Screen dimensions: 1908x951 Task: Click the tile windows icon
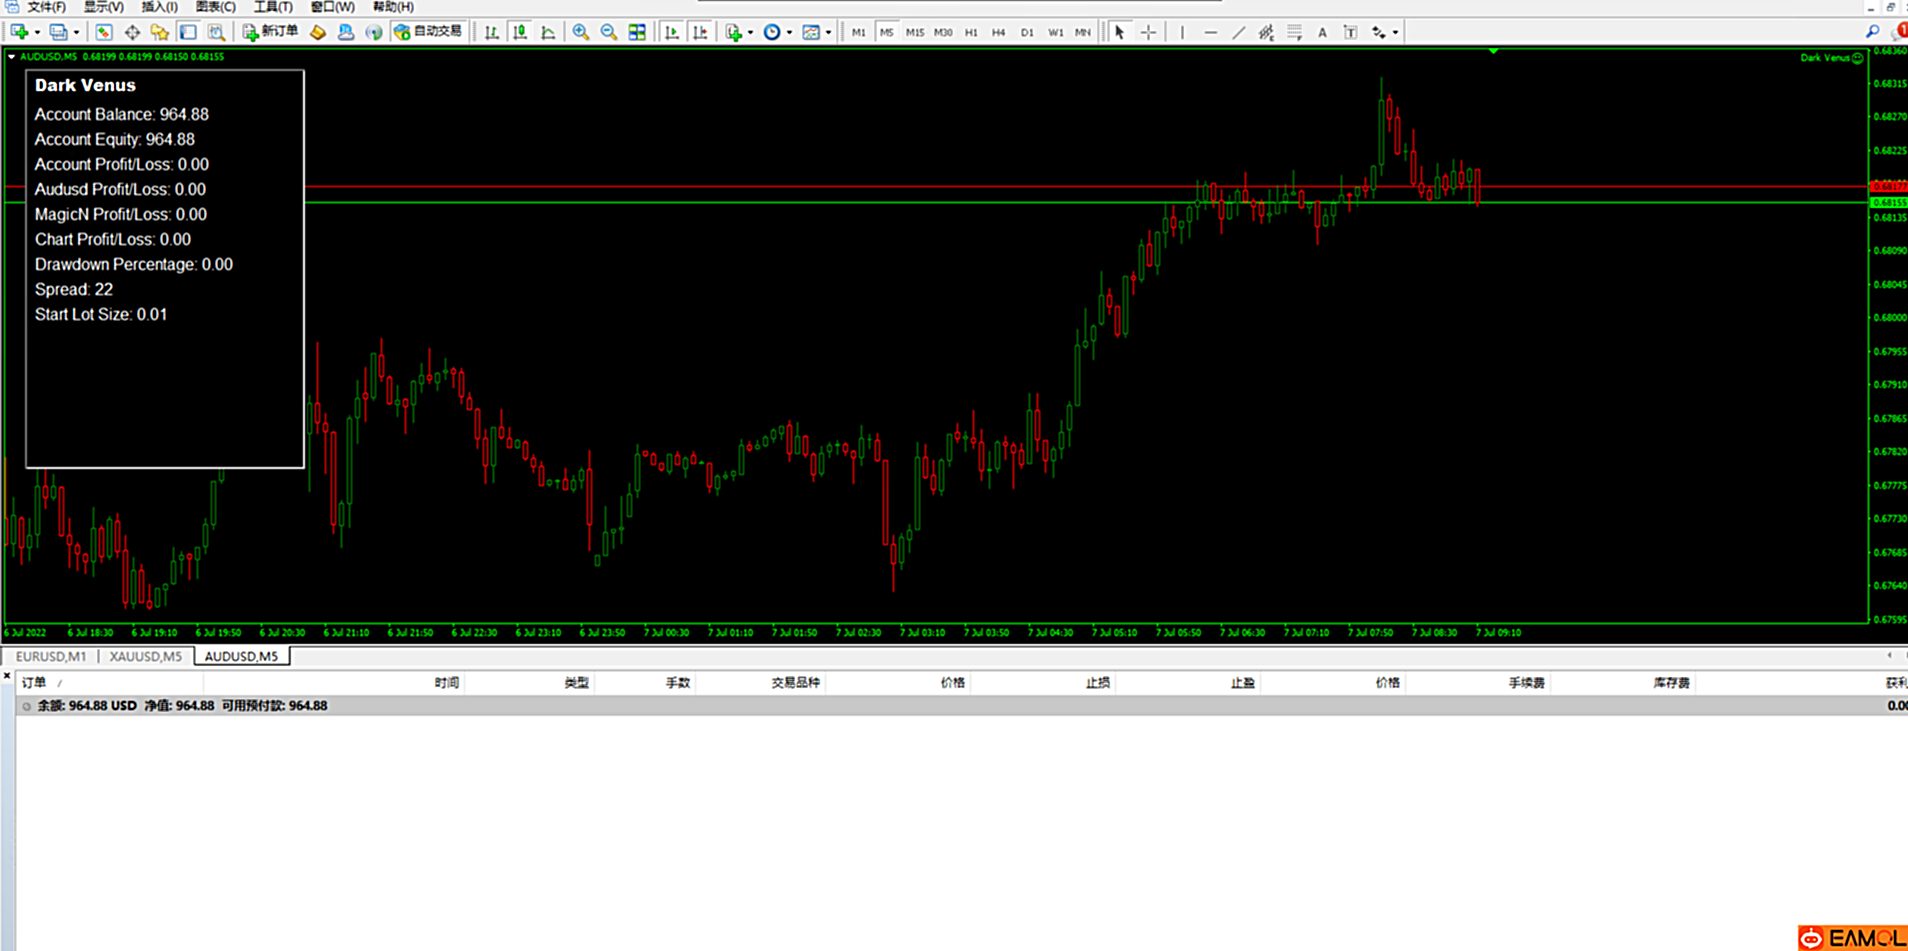tap(637, 32)
